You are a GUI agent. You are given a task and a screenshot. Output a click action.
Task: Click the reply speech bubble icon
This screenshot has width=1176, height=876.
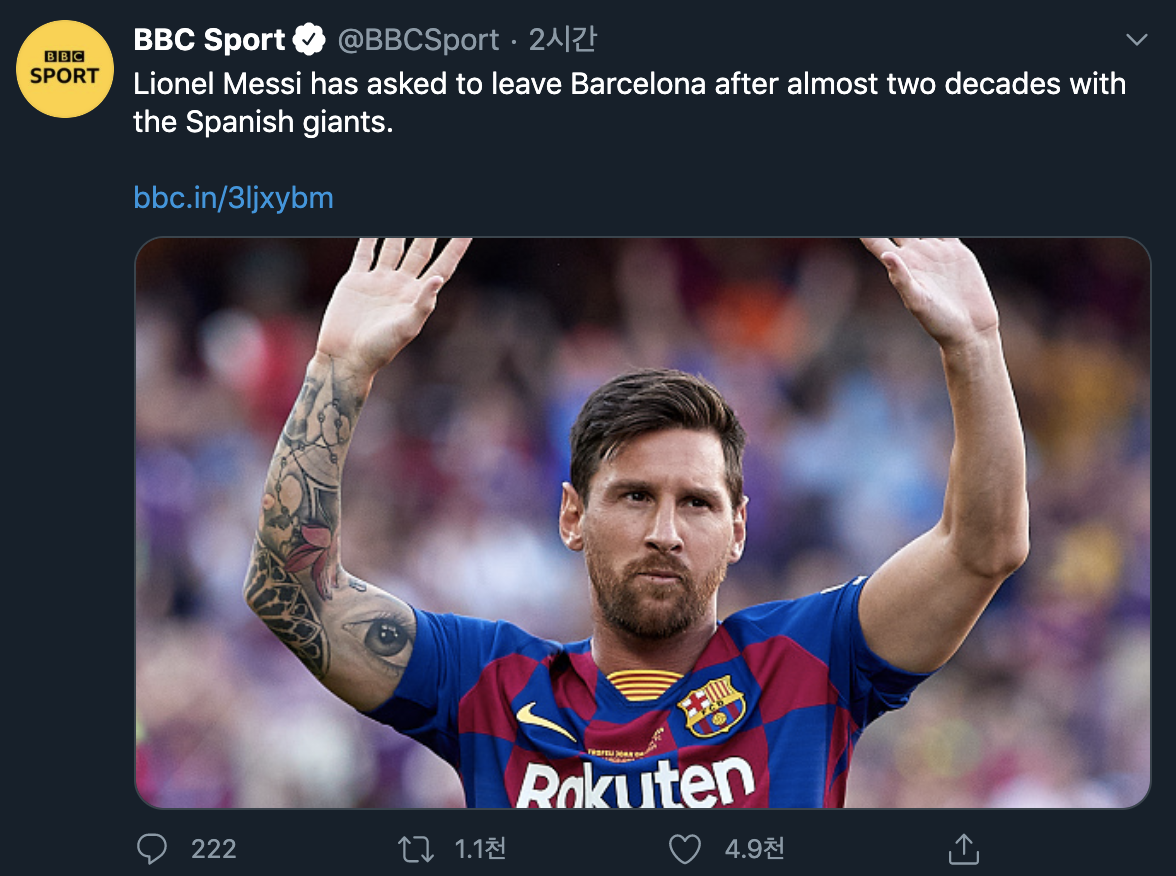click(x=152, y=849)
